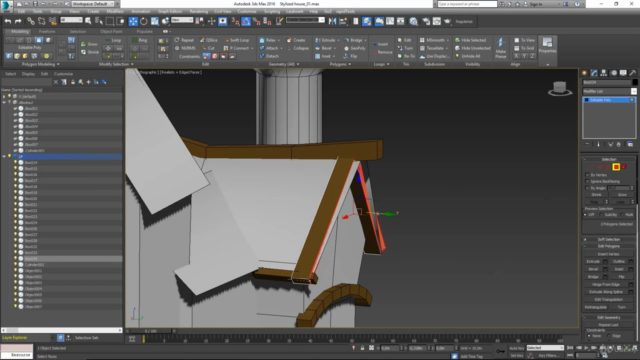Toggle the visibility eye of Cylinder001

coord(16,150)
